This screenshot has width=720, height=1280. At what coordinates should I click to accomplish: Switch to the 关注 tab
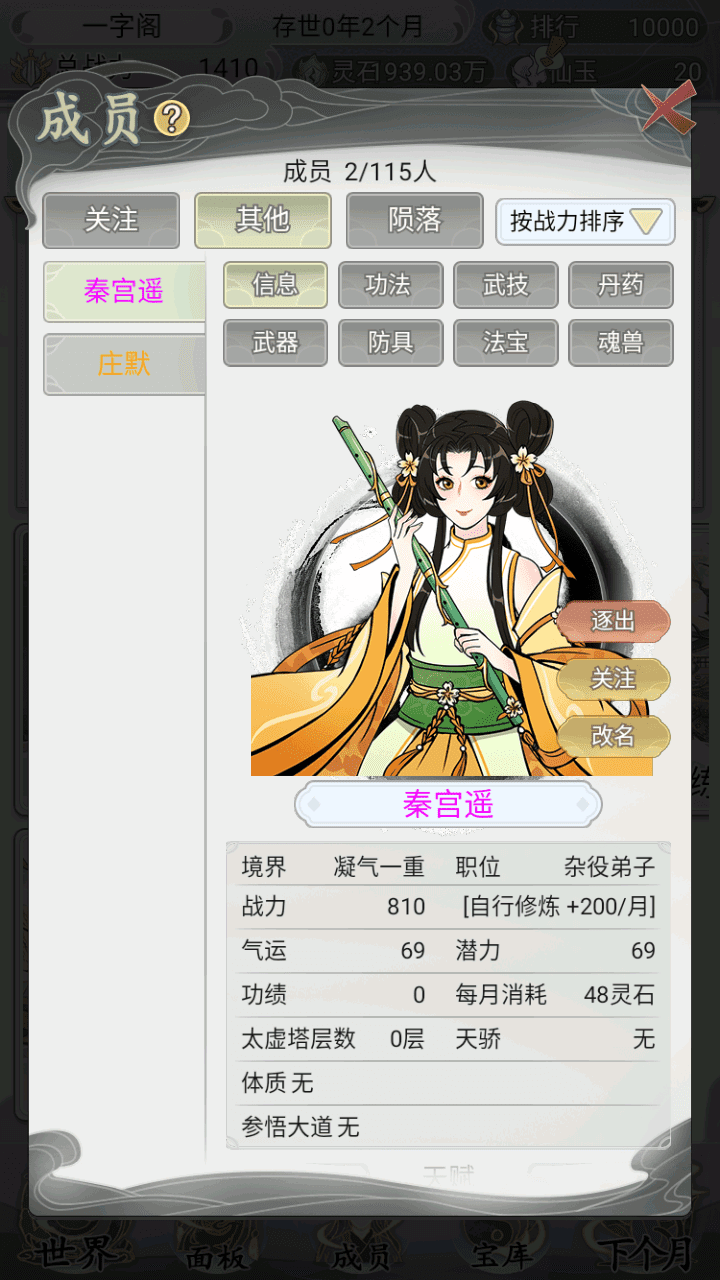tap(111, 220)
